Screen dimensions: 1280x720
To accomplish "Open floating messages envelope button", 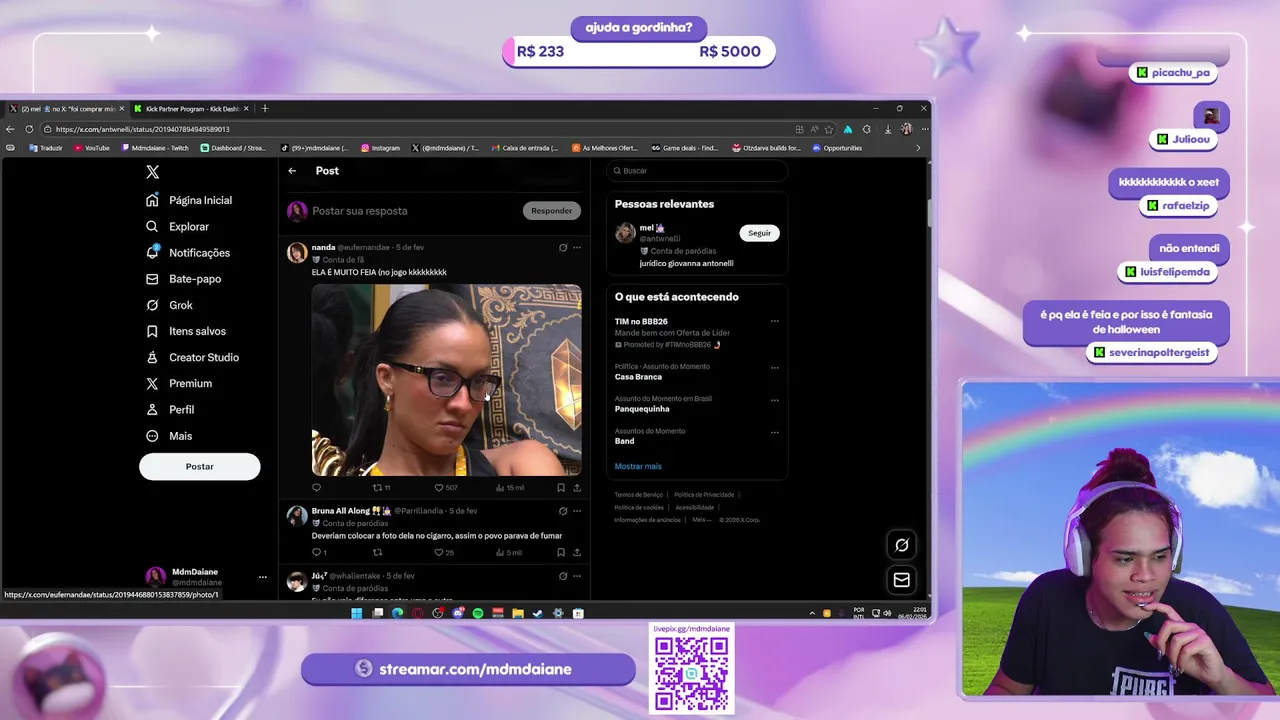I will (901, 580).
